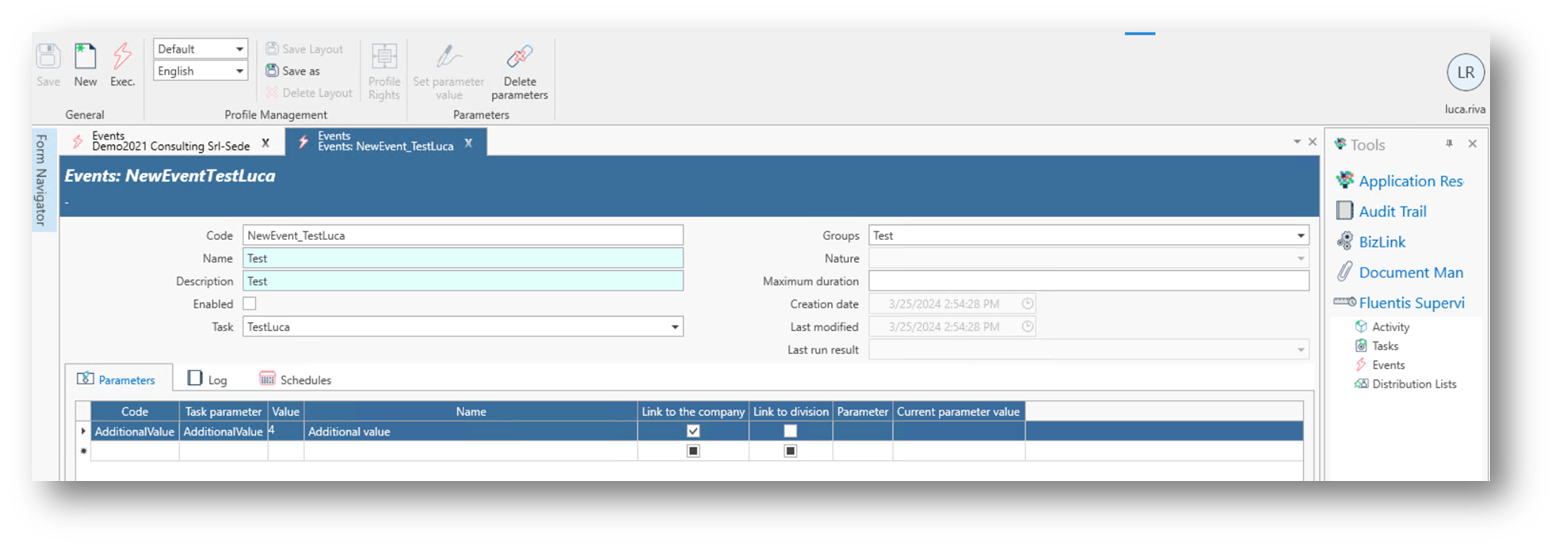
Task: Toggle the Enabled checkbox
Action: 250,304
